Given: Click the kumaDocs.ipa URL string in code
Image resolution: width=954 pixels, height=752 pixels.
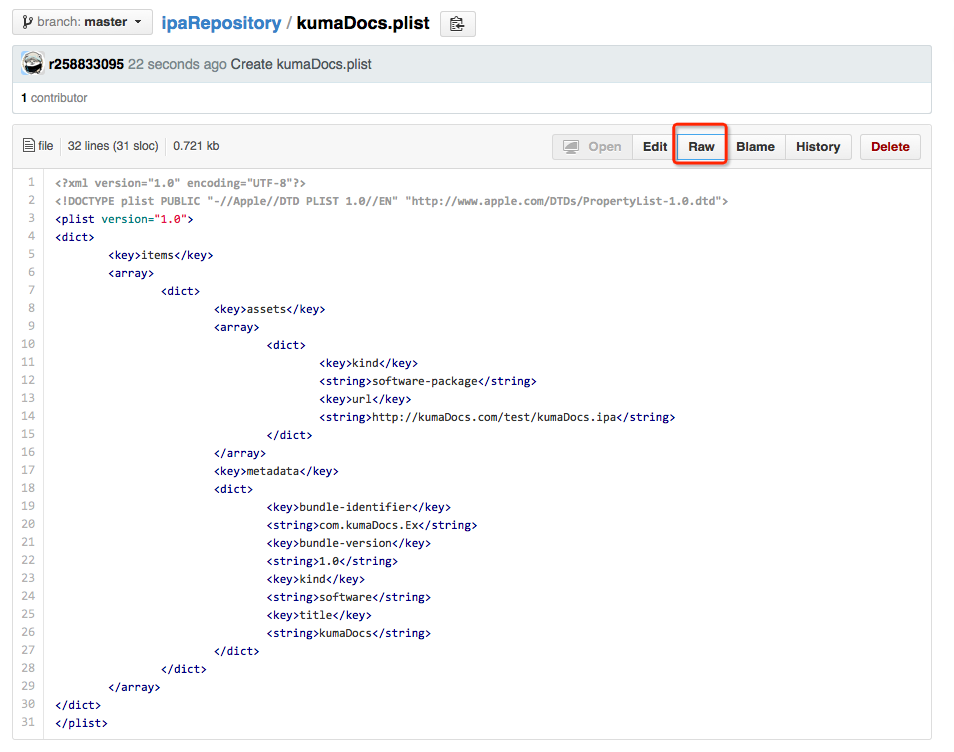Looking at the screenshot, I should tap(490, 417).
